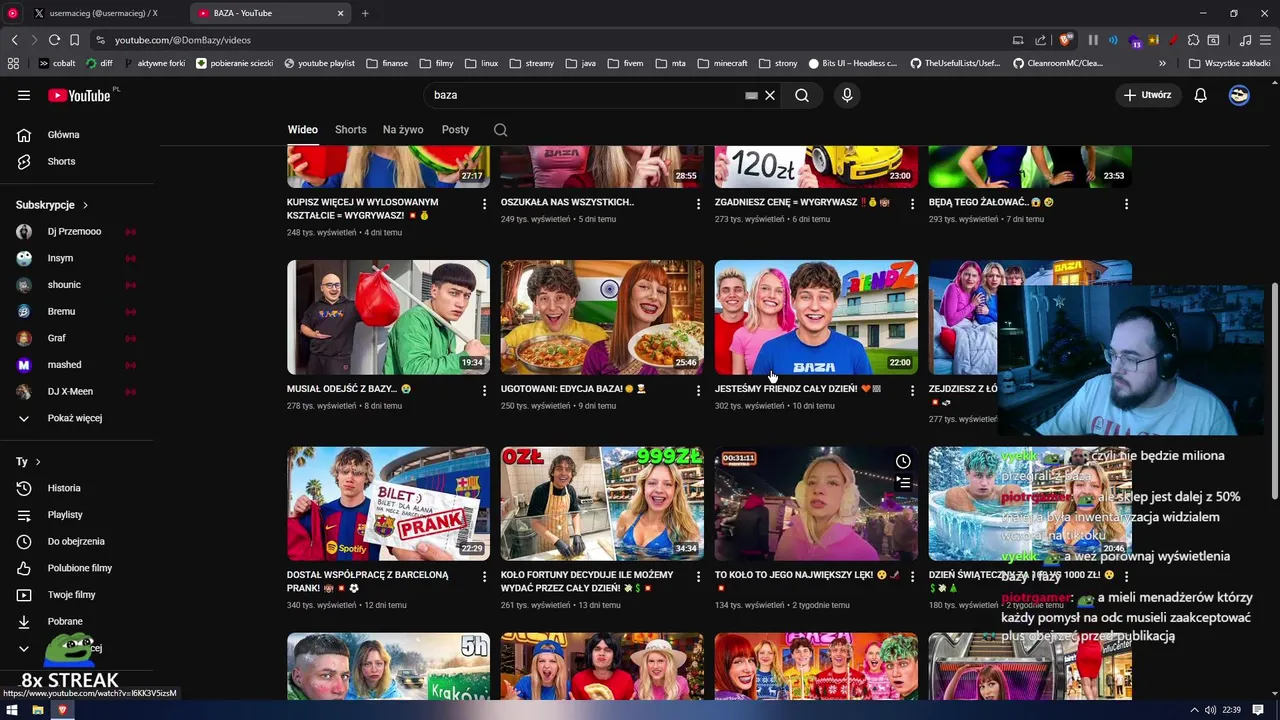
Task: Open taskbar volume control
Action: click(1210, 710)
